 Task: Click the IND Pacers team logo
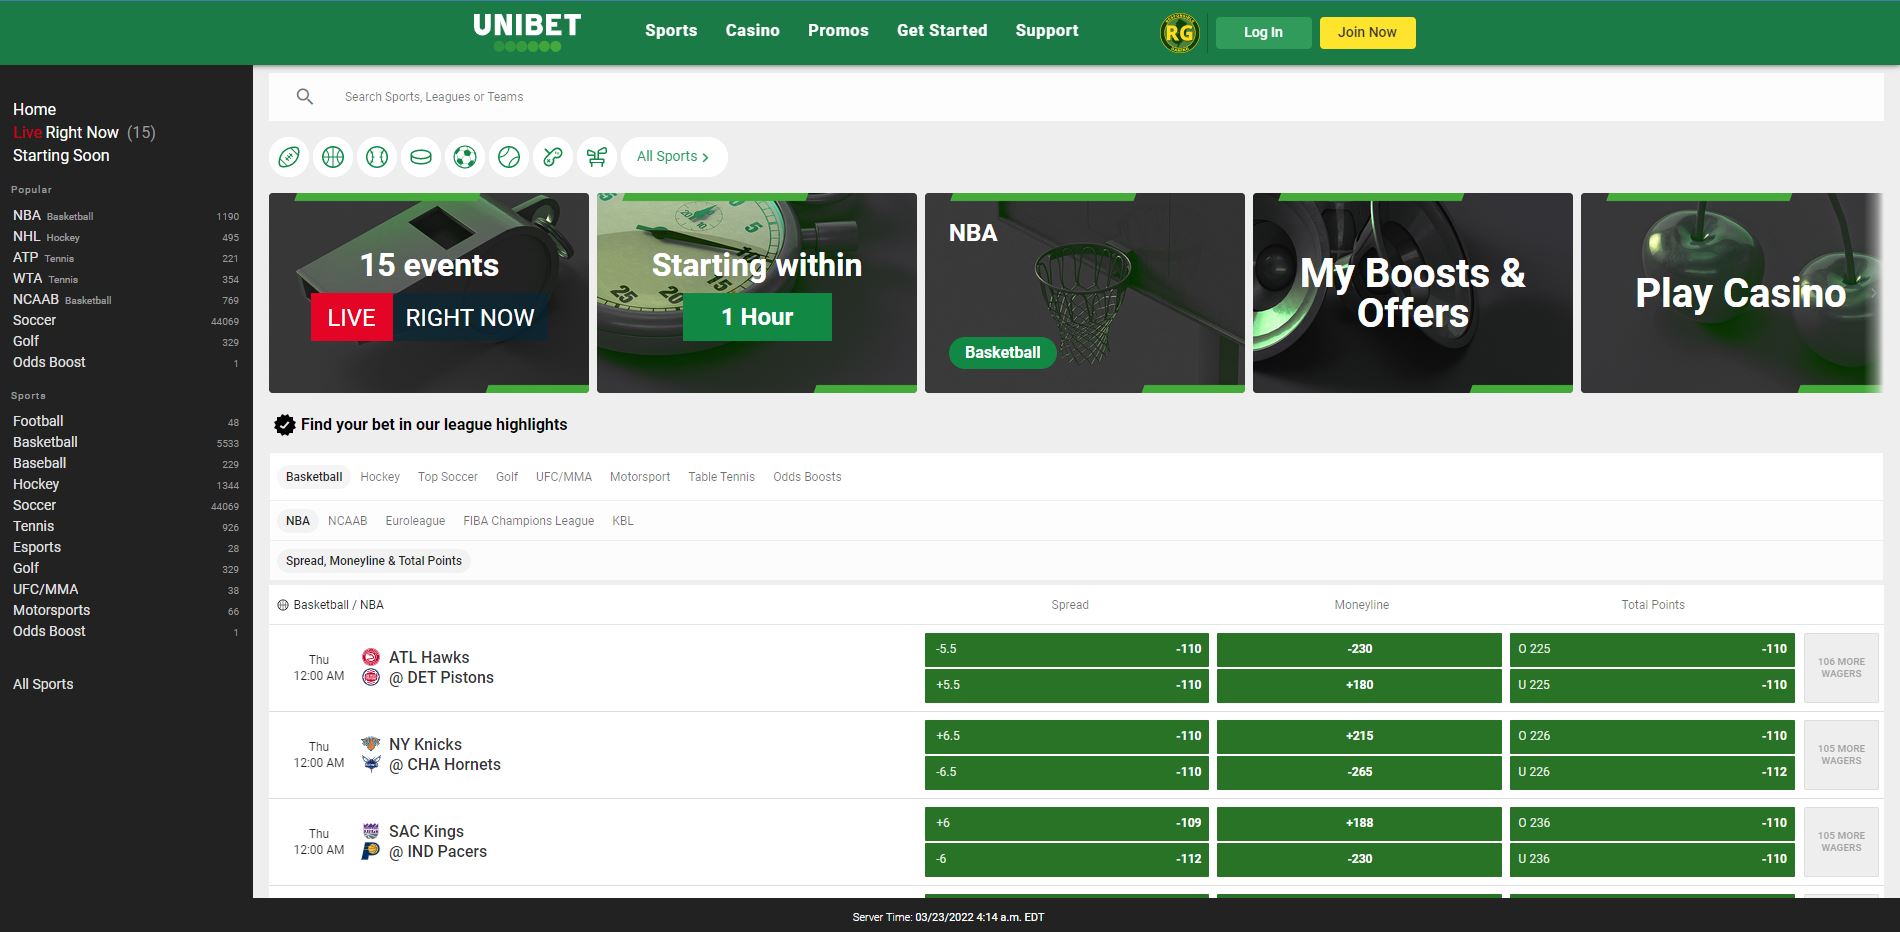pyautogui.click(x=370, y=851)
